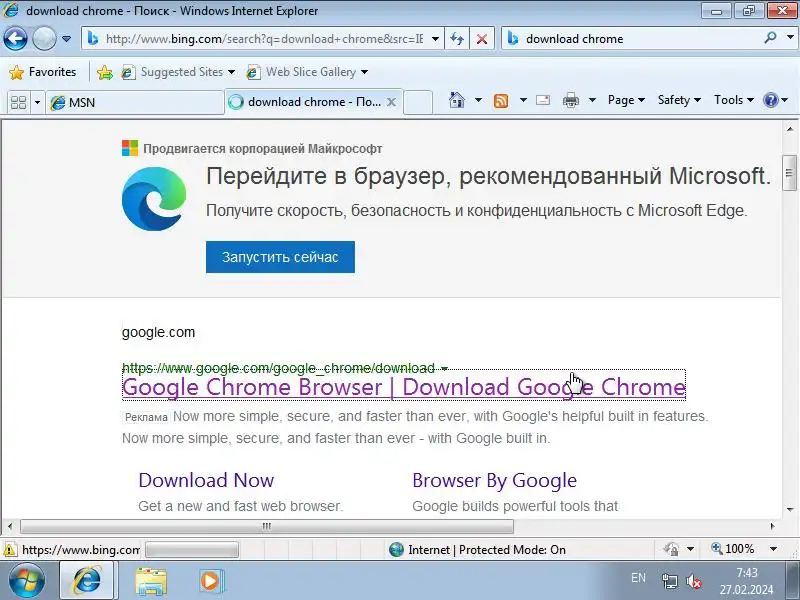Click the Print icon

570,100
